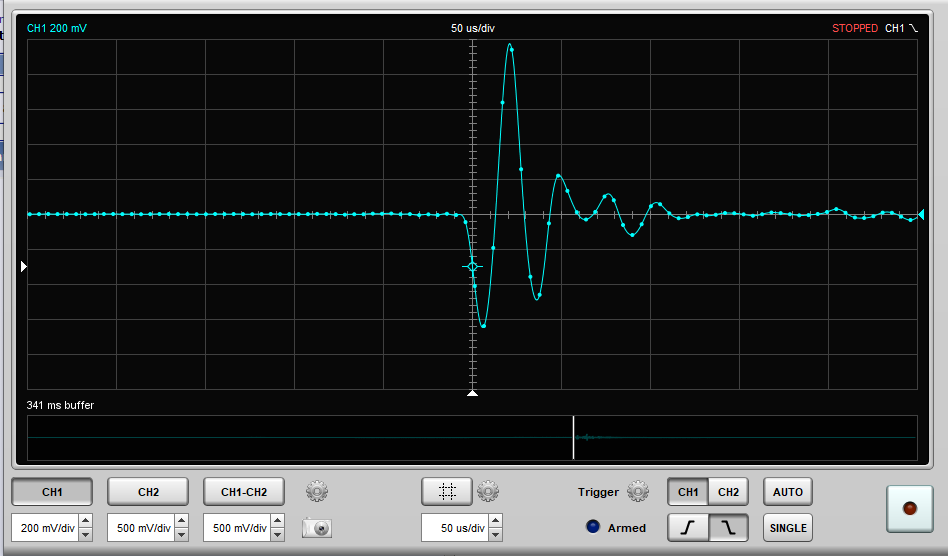
Task: Click the trigger level marker on left edge
Action: pos(24,266)
